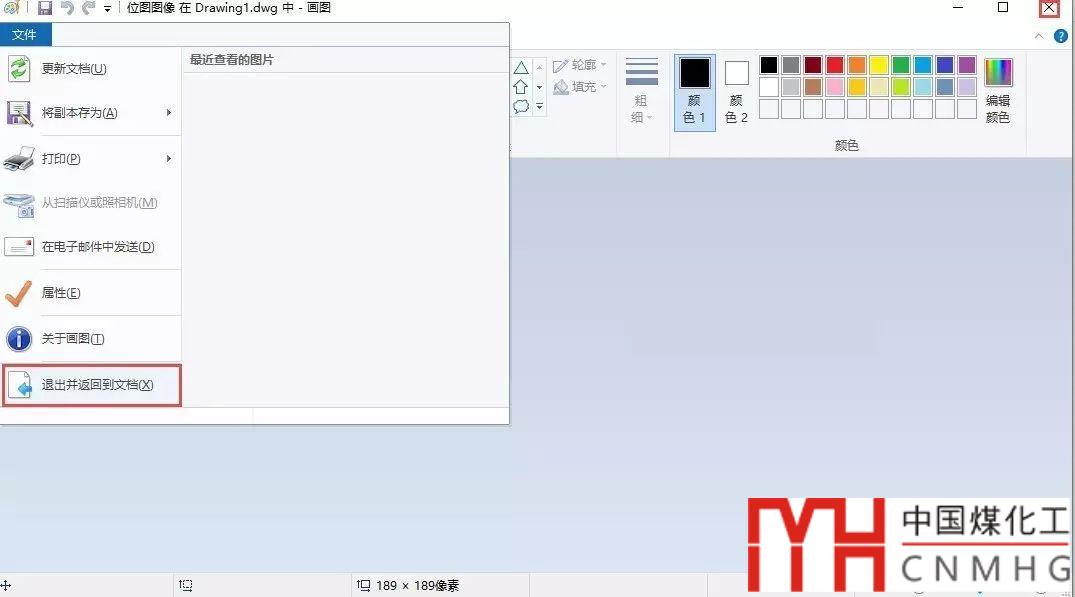The width and height of the screenshot is (1075, 597).
Task: Pick the lime green color swatch
Action: tap(901, 87)
